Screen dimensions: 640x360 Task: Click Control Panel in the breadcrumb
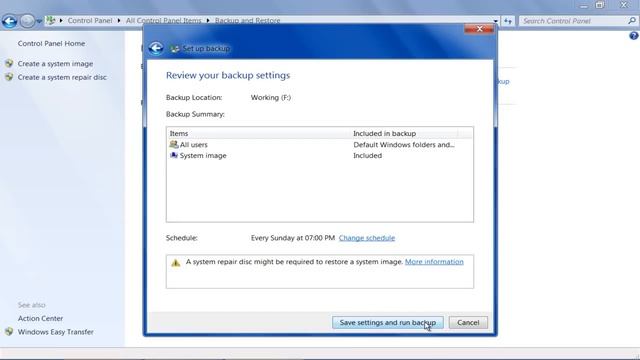click(90, 20)
